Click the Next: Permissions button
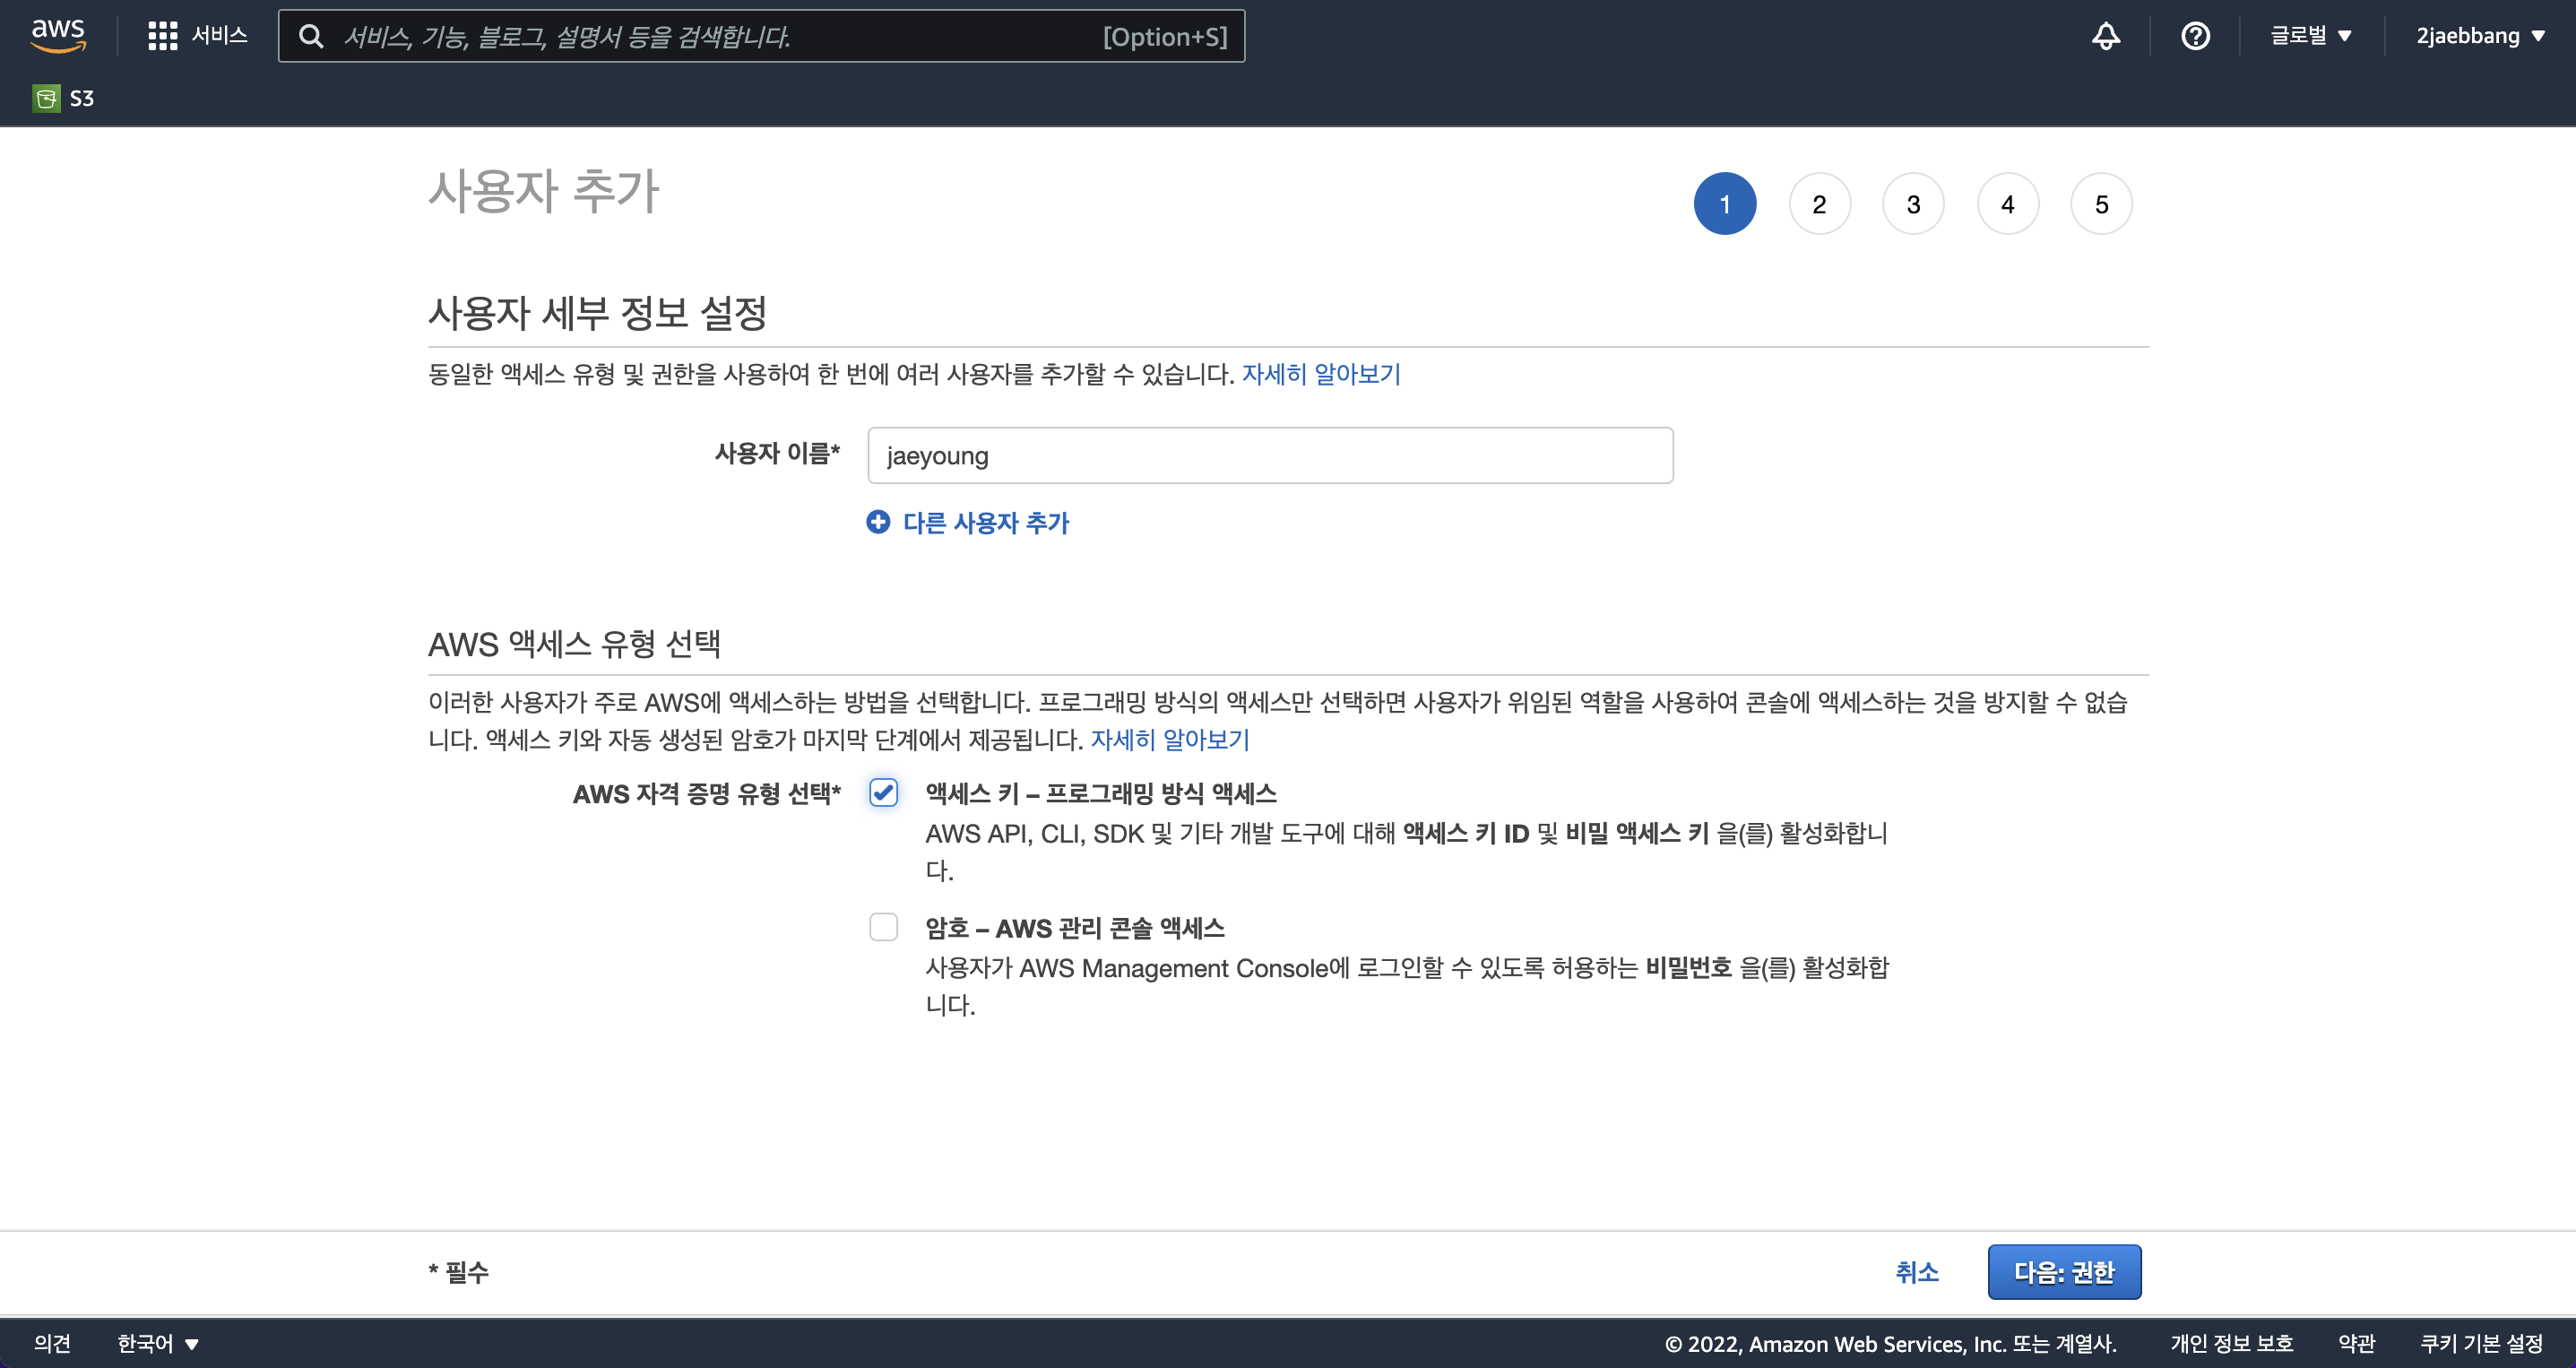Viewport: 2576px width, 1368px height. (2063, 1271)
